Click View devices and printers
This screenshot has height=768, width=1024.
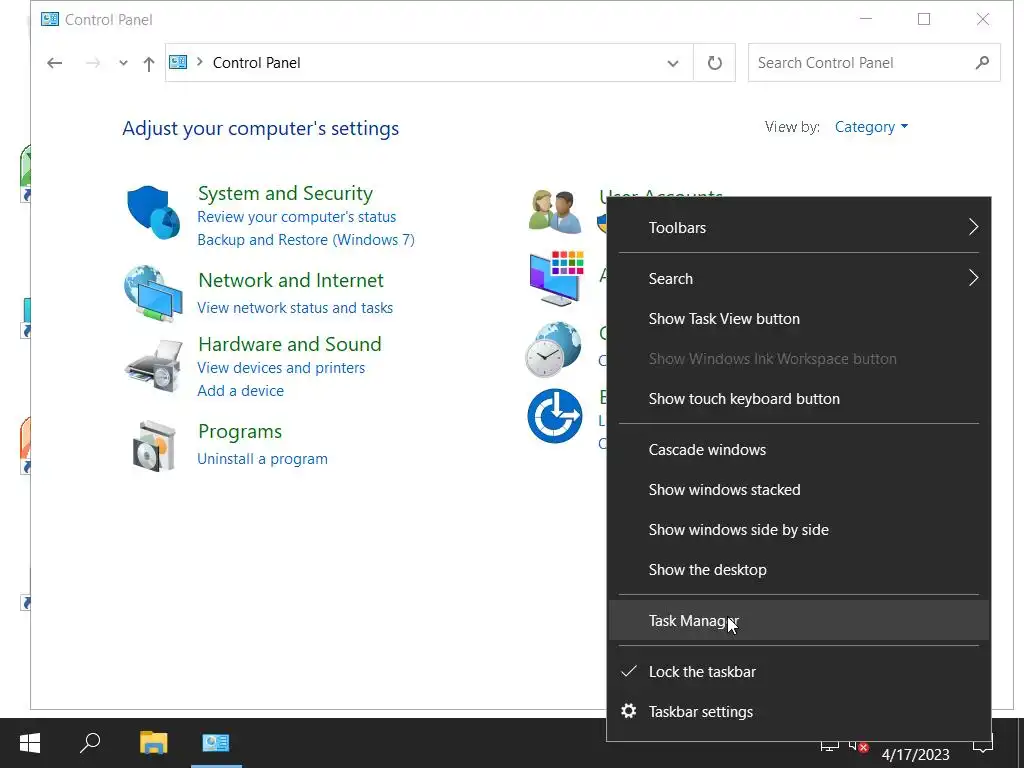pos(281,368)
